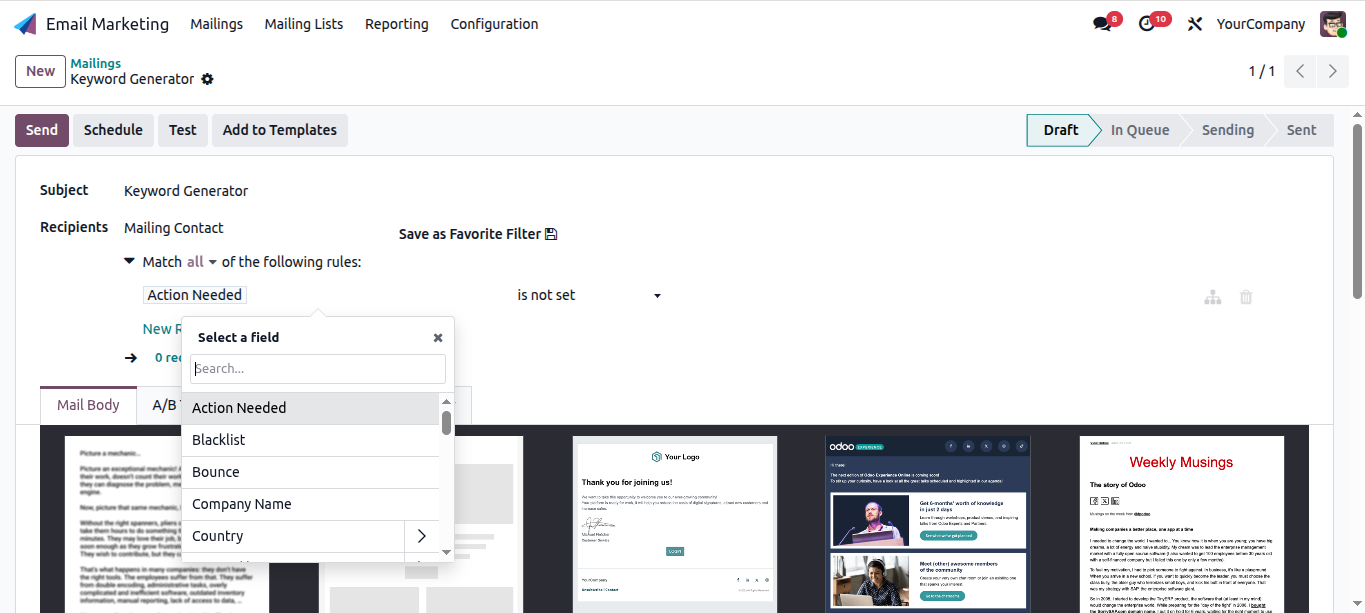Open the activities clock icon
1365x613 pixels.
[1147, 24]
